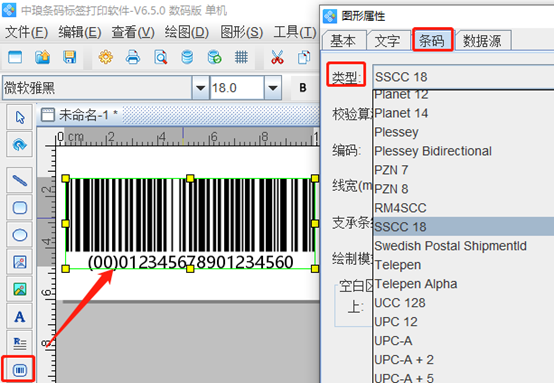Open the 绘图(D) menu
Screen dimensions: 554x383
[x=187, y=33]
